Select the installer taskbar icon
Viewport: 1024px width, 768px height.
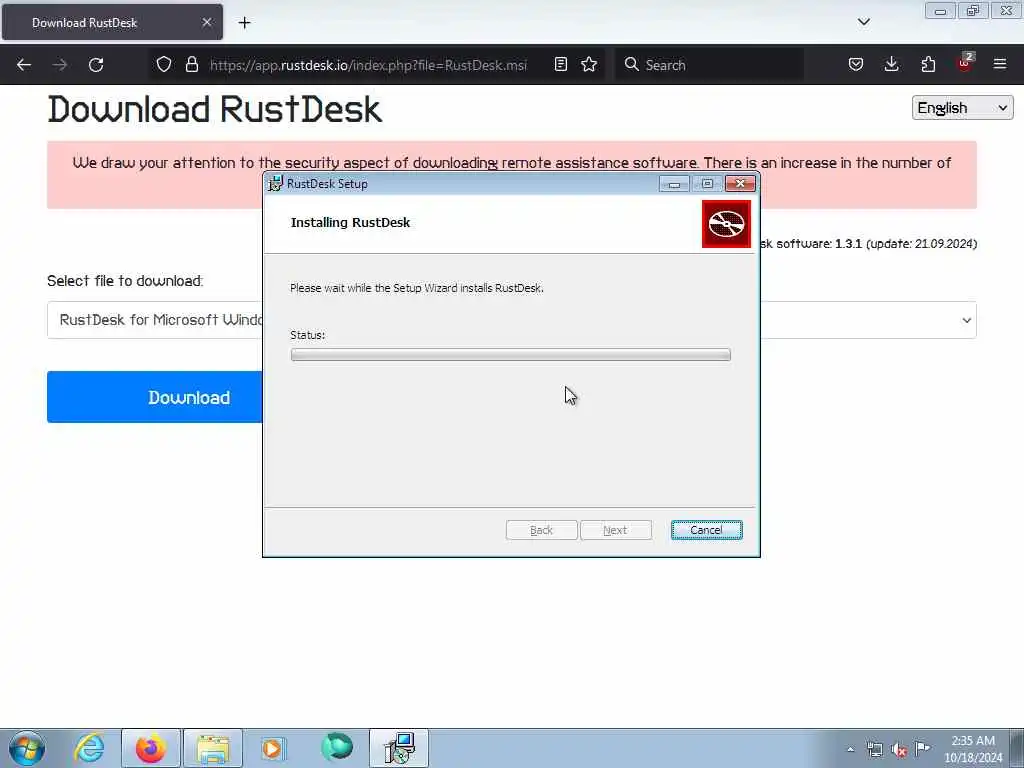399,748
